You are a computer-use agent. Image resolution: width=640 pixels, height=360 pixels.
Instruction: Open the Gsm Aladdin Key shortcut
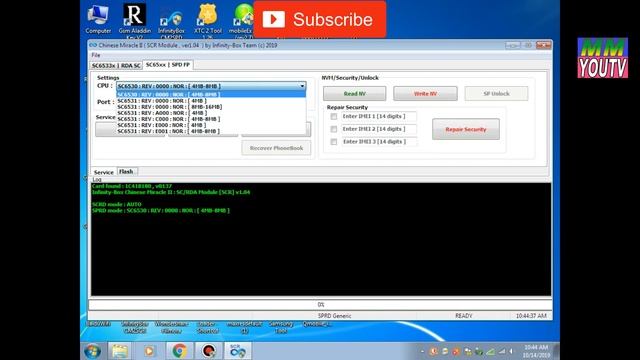coord(134,20)
